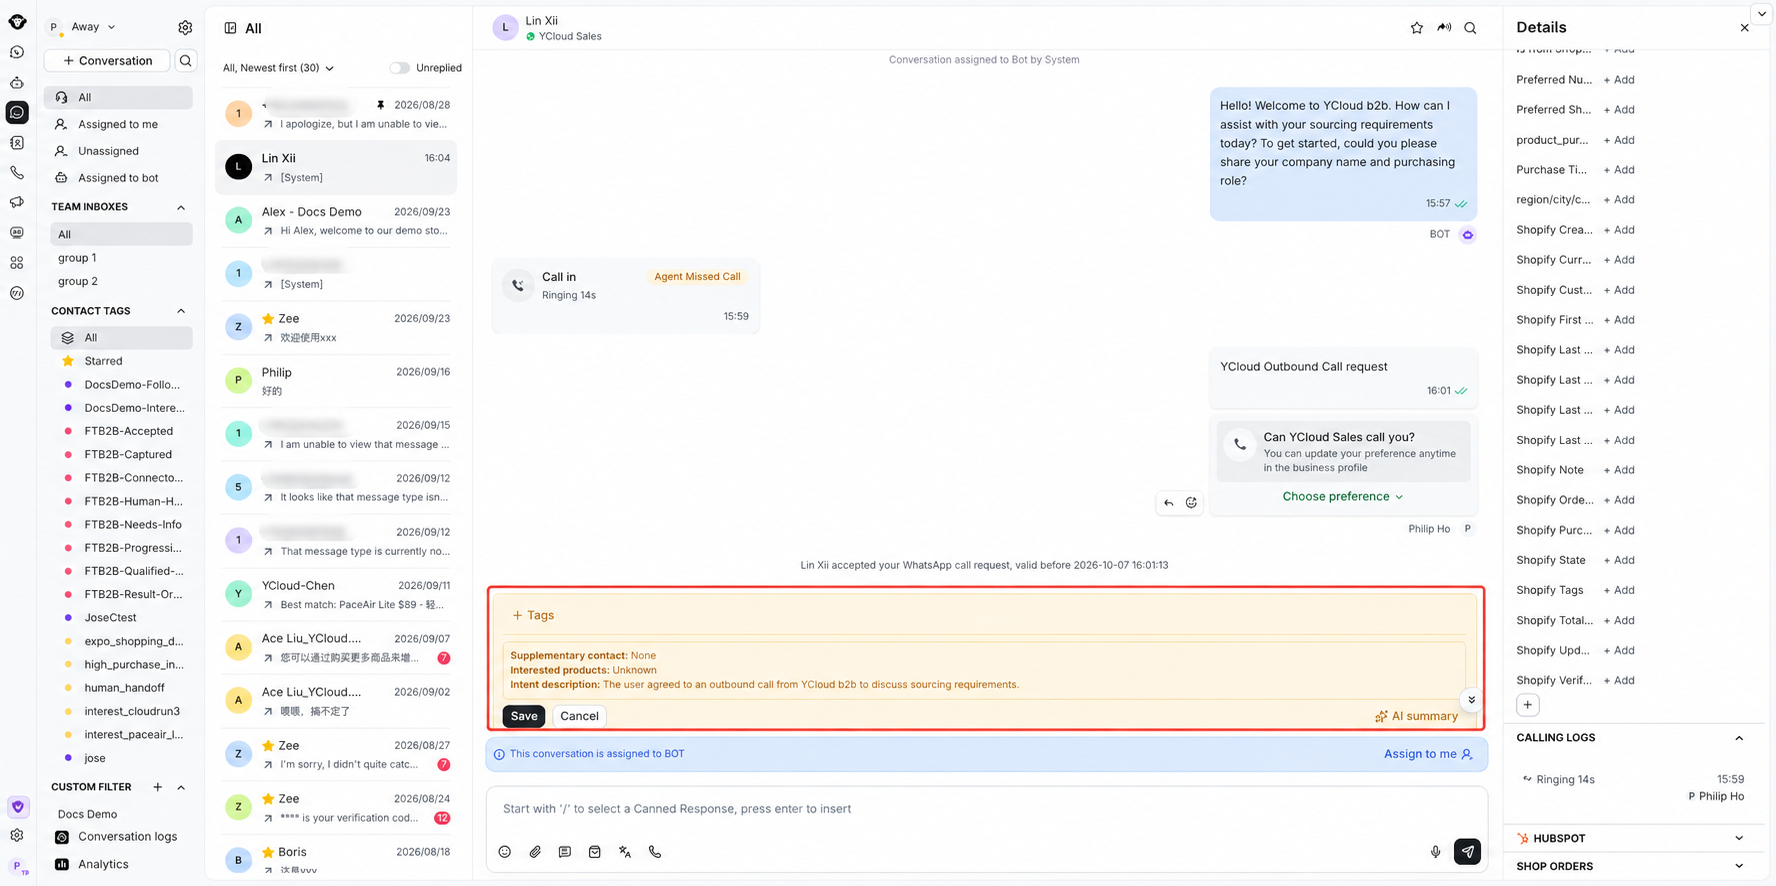The image size is (1776, 886).
Task: Open Philip conversation in list
Action: [x=336, y=381]
